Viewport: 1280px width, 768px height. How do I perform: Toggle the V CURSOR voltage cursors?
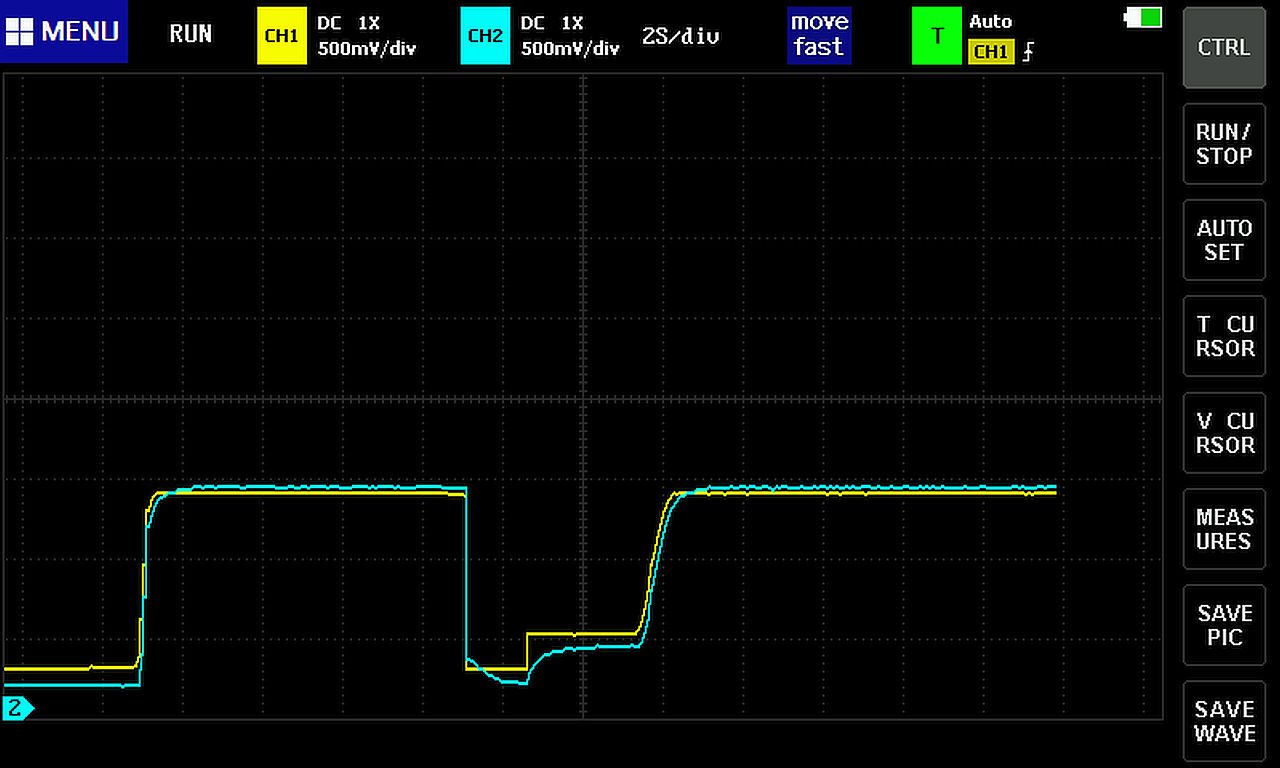coord(1224,433)
